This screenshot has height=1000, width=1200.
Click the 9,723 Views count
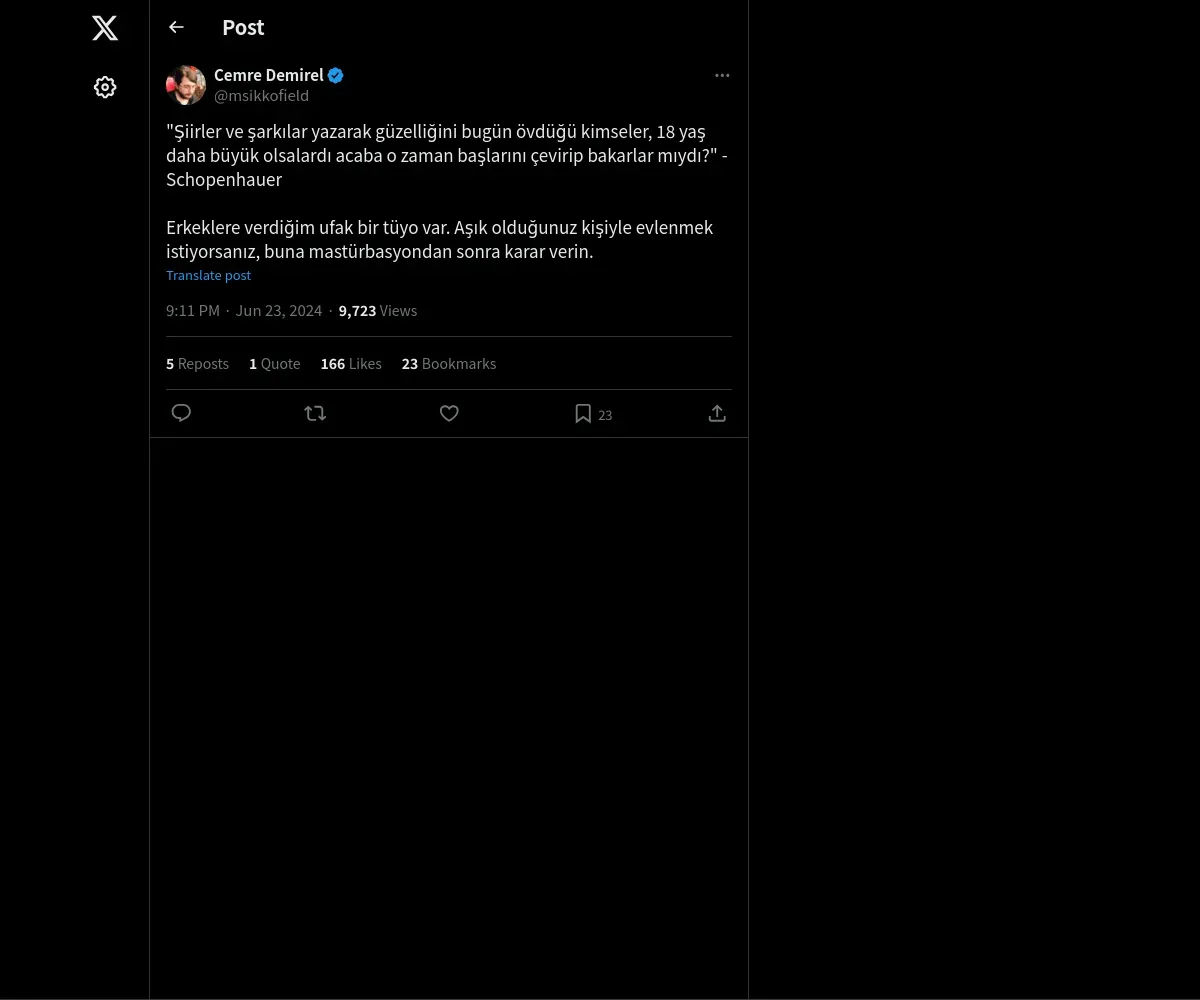point(378,311)
